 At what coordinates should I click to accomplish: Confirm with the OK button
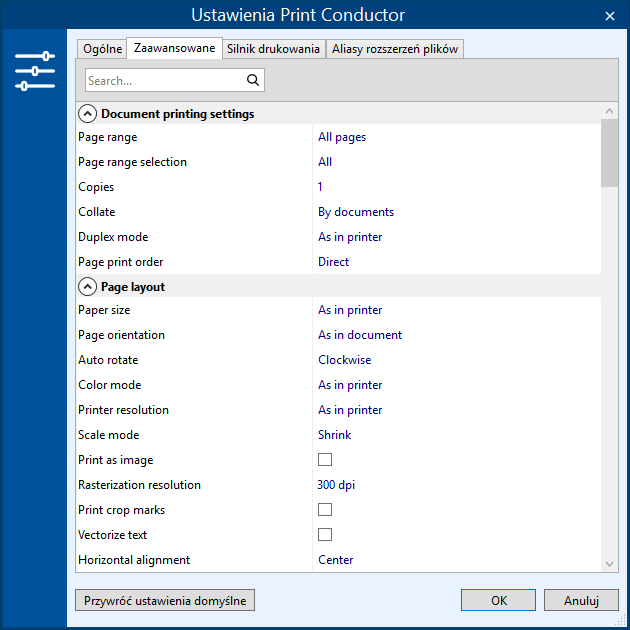tap(498, 600)
